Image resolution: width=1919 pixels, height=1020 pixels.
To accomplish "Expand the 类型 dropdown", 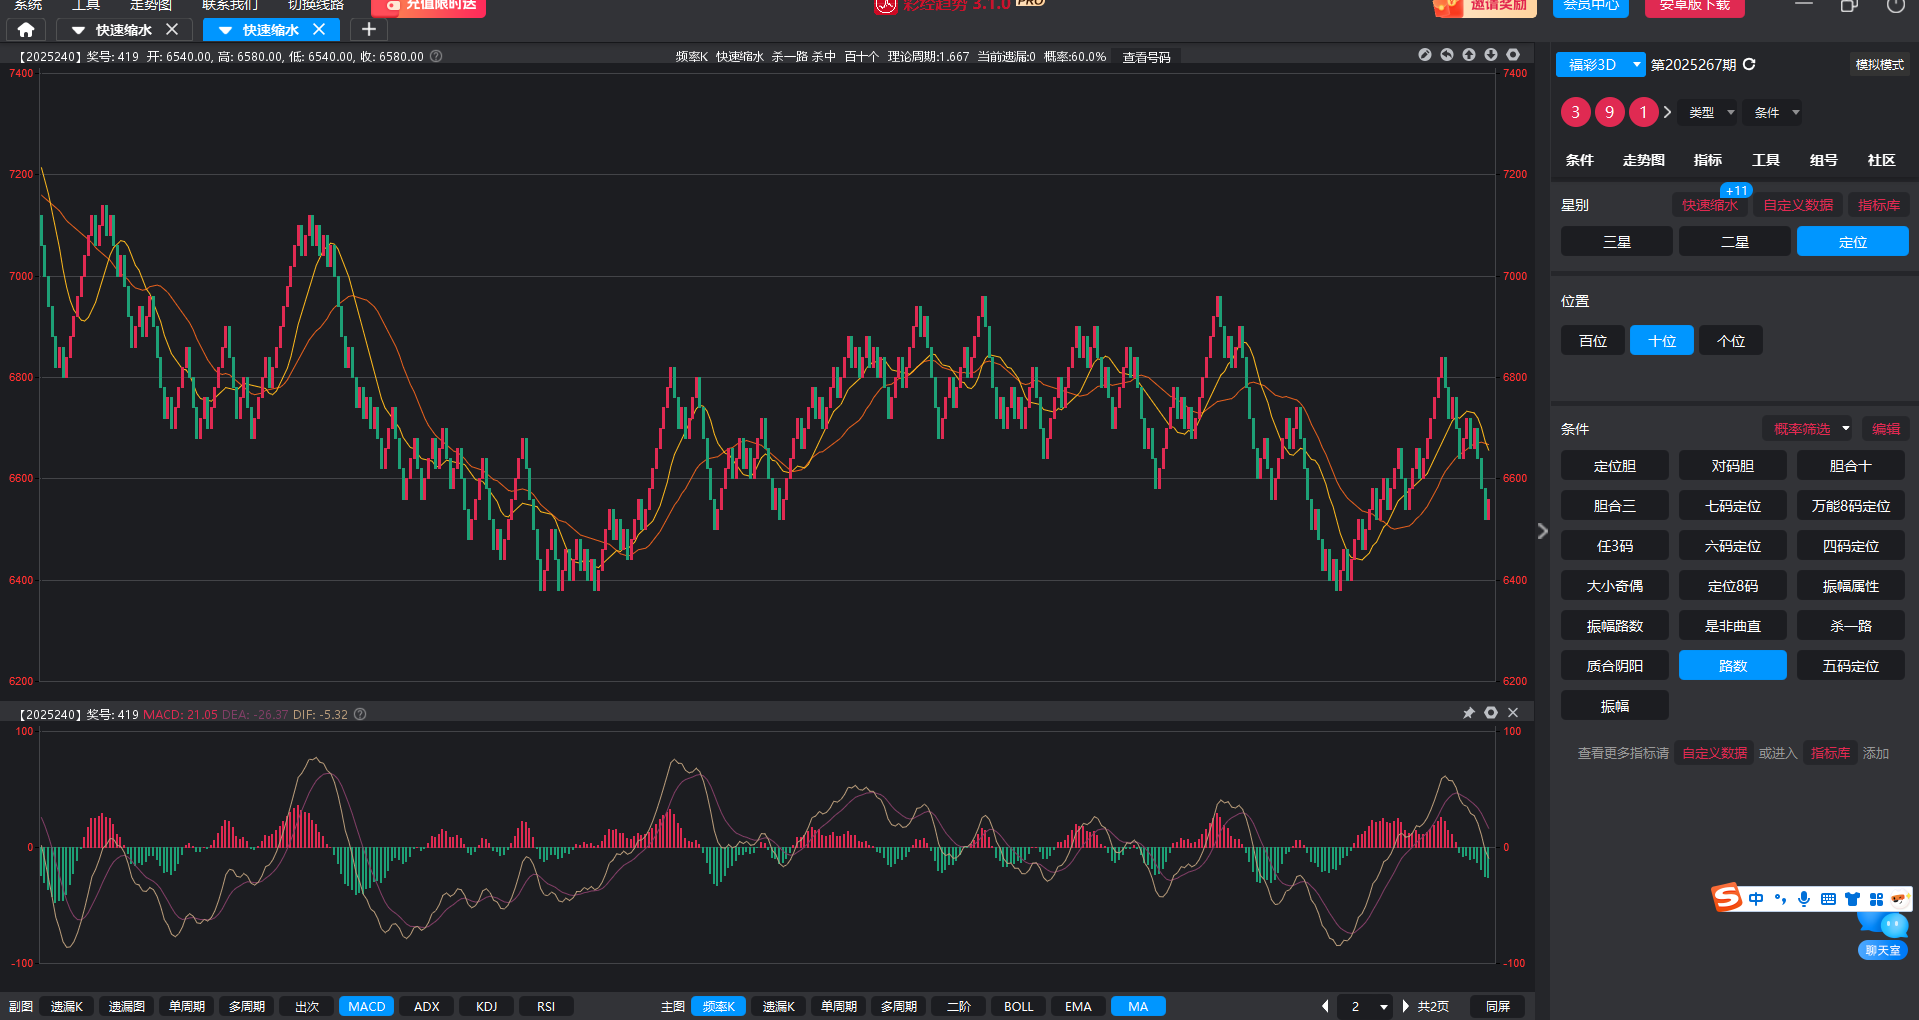I will click(1710, 113).
